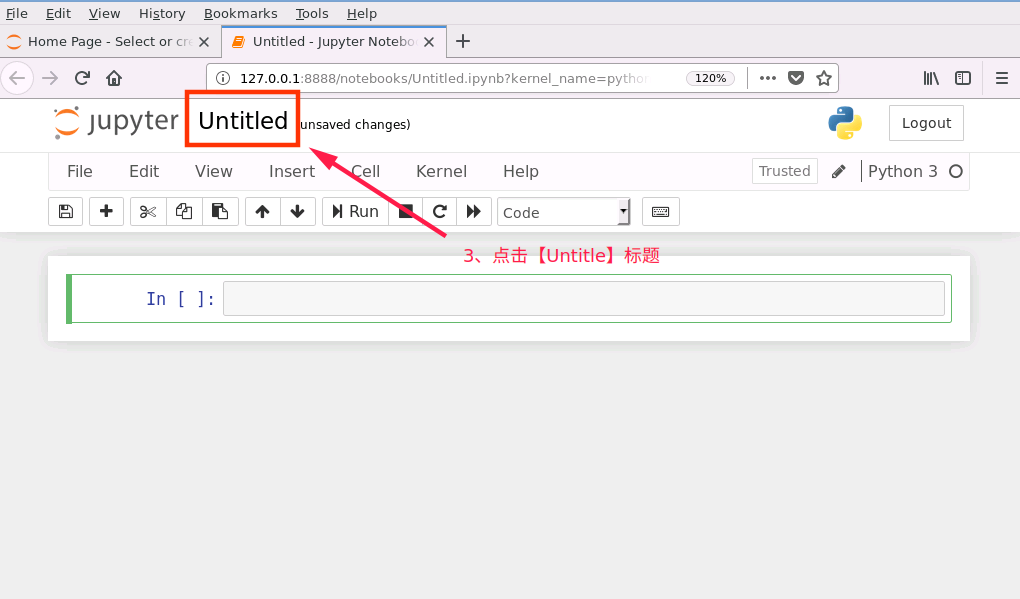Close the Home Page tab
The image size is (1020, 599).
[204, 42]
